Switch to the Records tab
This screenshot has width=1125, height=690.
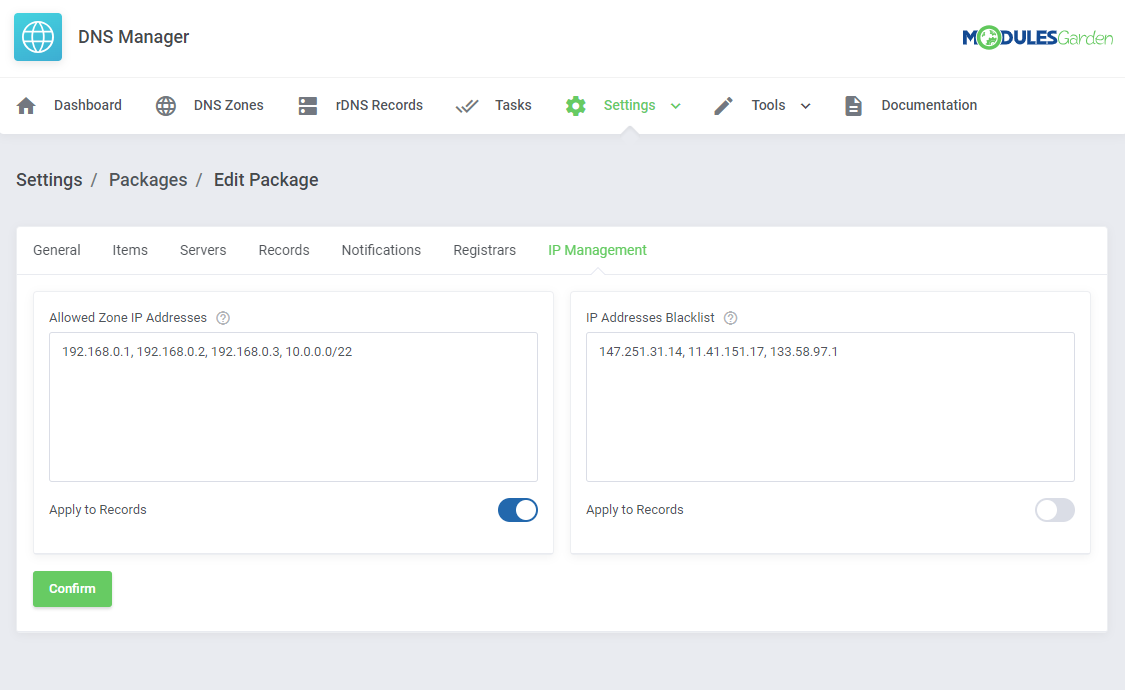[x=284, y=250]
